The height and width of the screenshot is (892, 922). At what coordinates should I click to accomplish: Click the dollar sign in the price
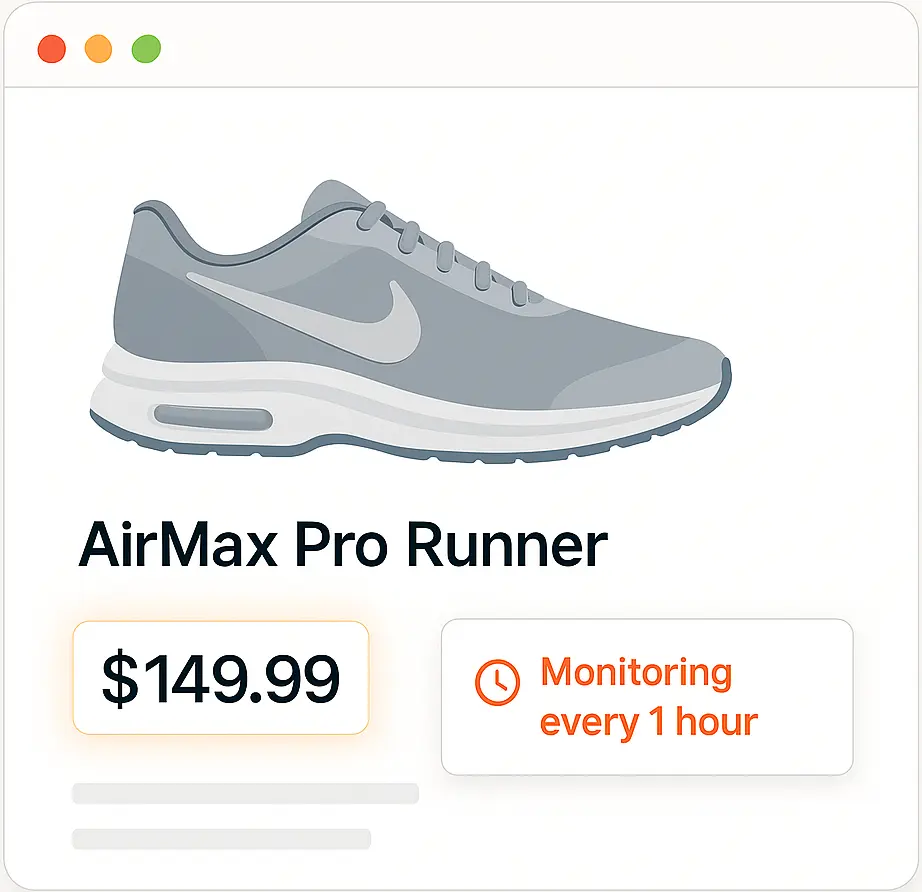click(119, 679)
